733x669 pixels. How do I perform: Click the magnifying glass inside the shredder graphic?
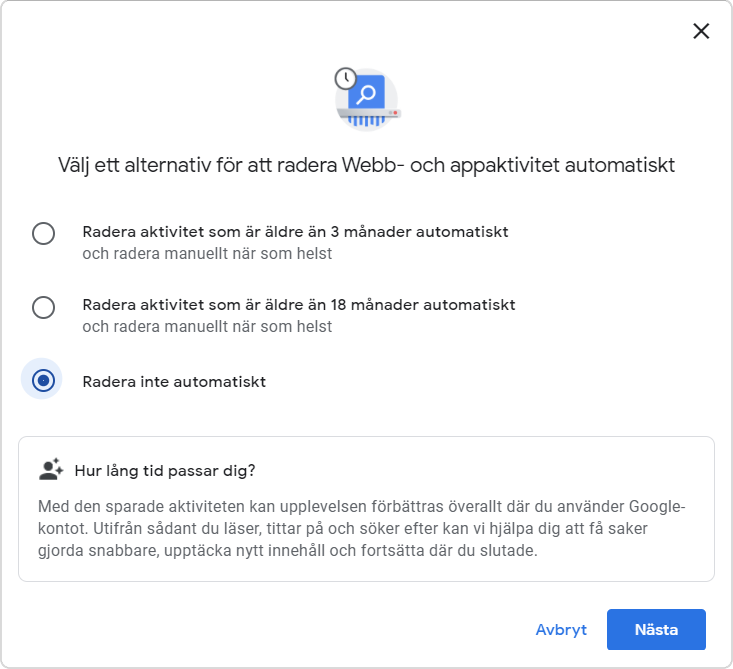[x=366, y=94]
